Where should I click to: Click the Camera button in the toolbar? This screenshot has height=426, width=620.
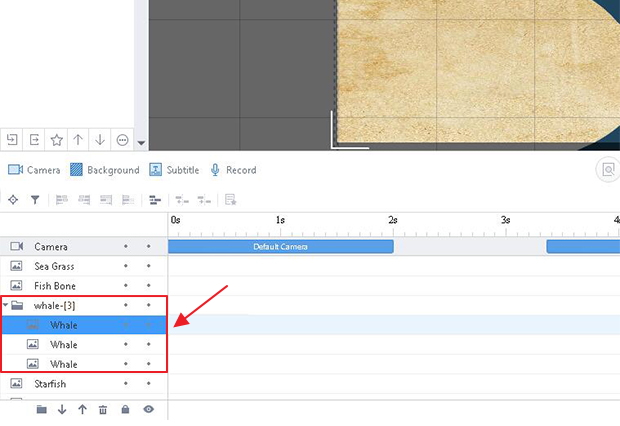tap(34, 170)
